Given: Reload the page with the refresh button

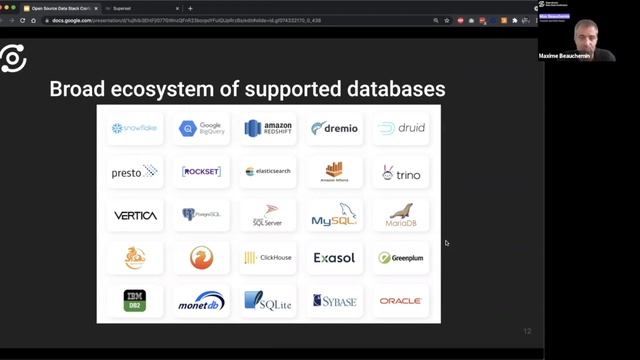Looking at the screenshot, I should click(22, 20).
